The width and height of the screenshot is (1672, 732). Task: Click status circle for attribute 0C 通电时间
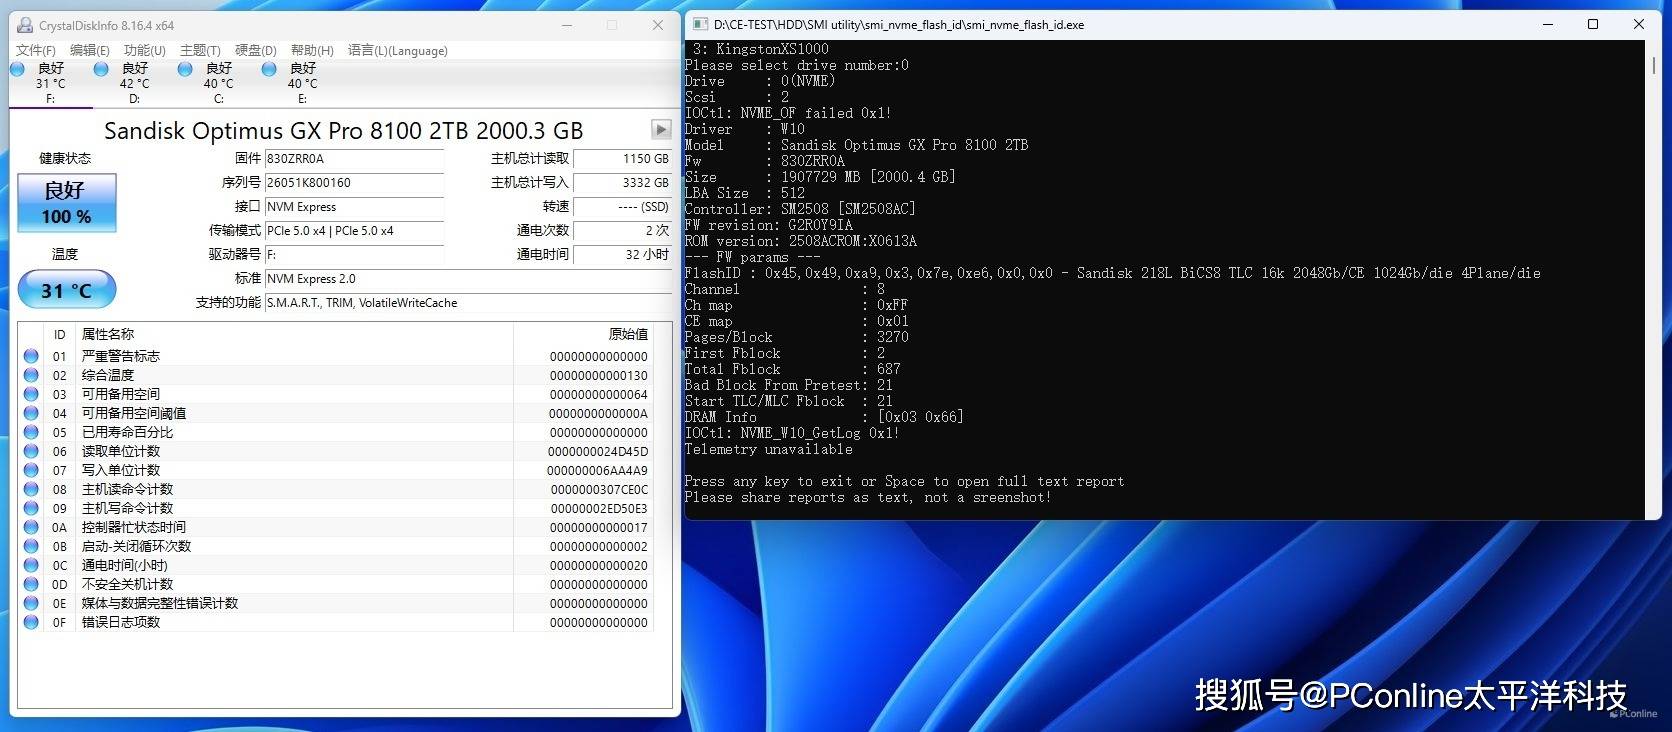tap(31, 565)
